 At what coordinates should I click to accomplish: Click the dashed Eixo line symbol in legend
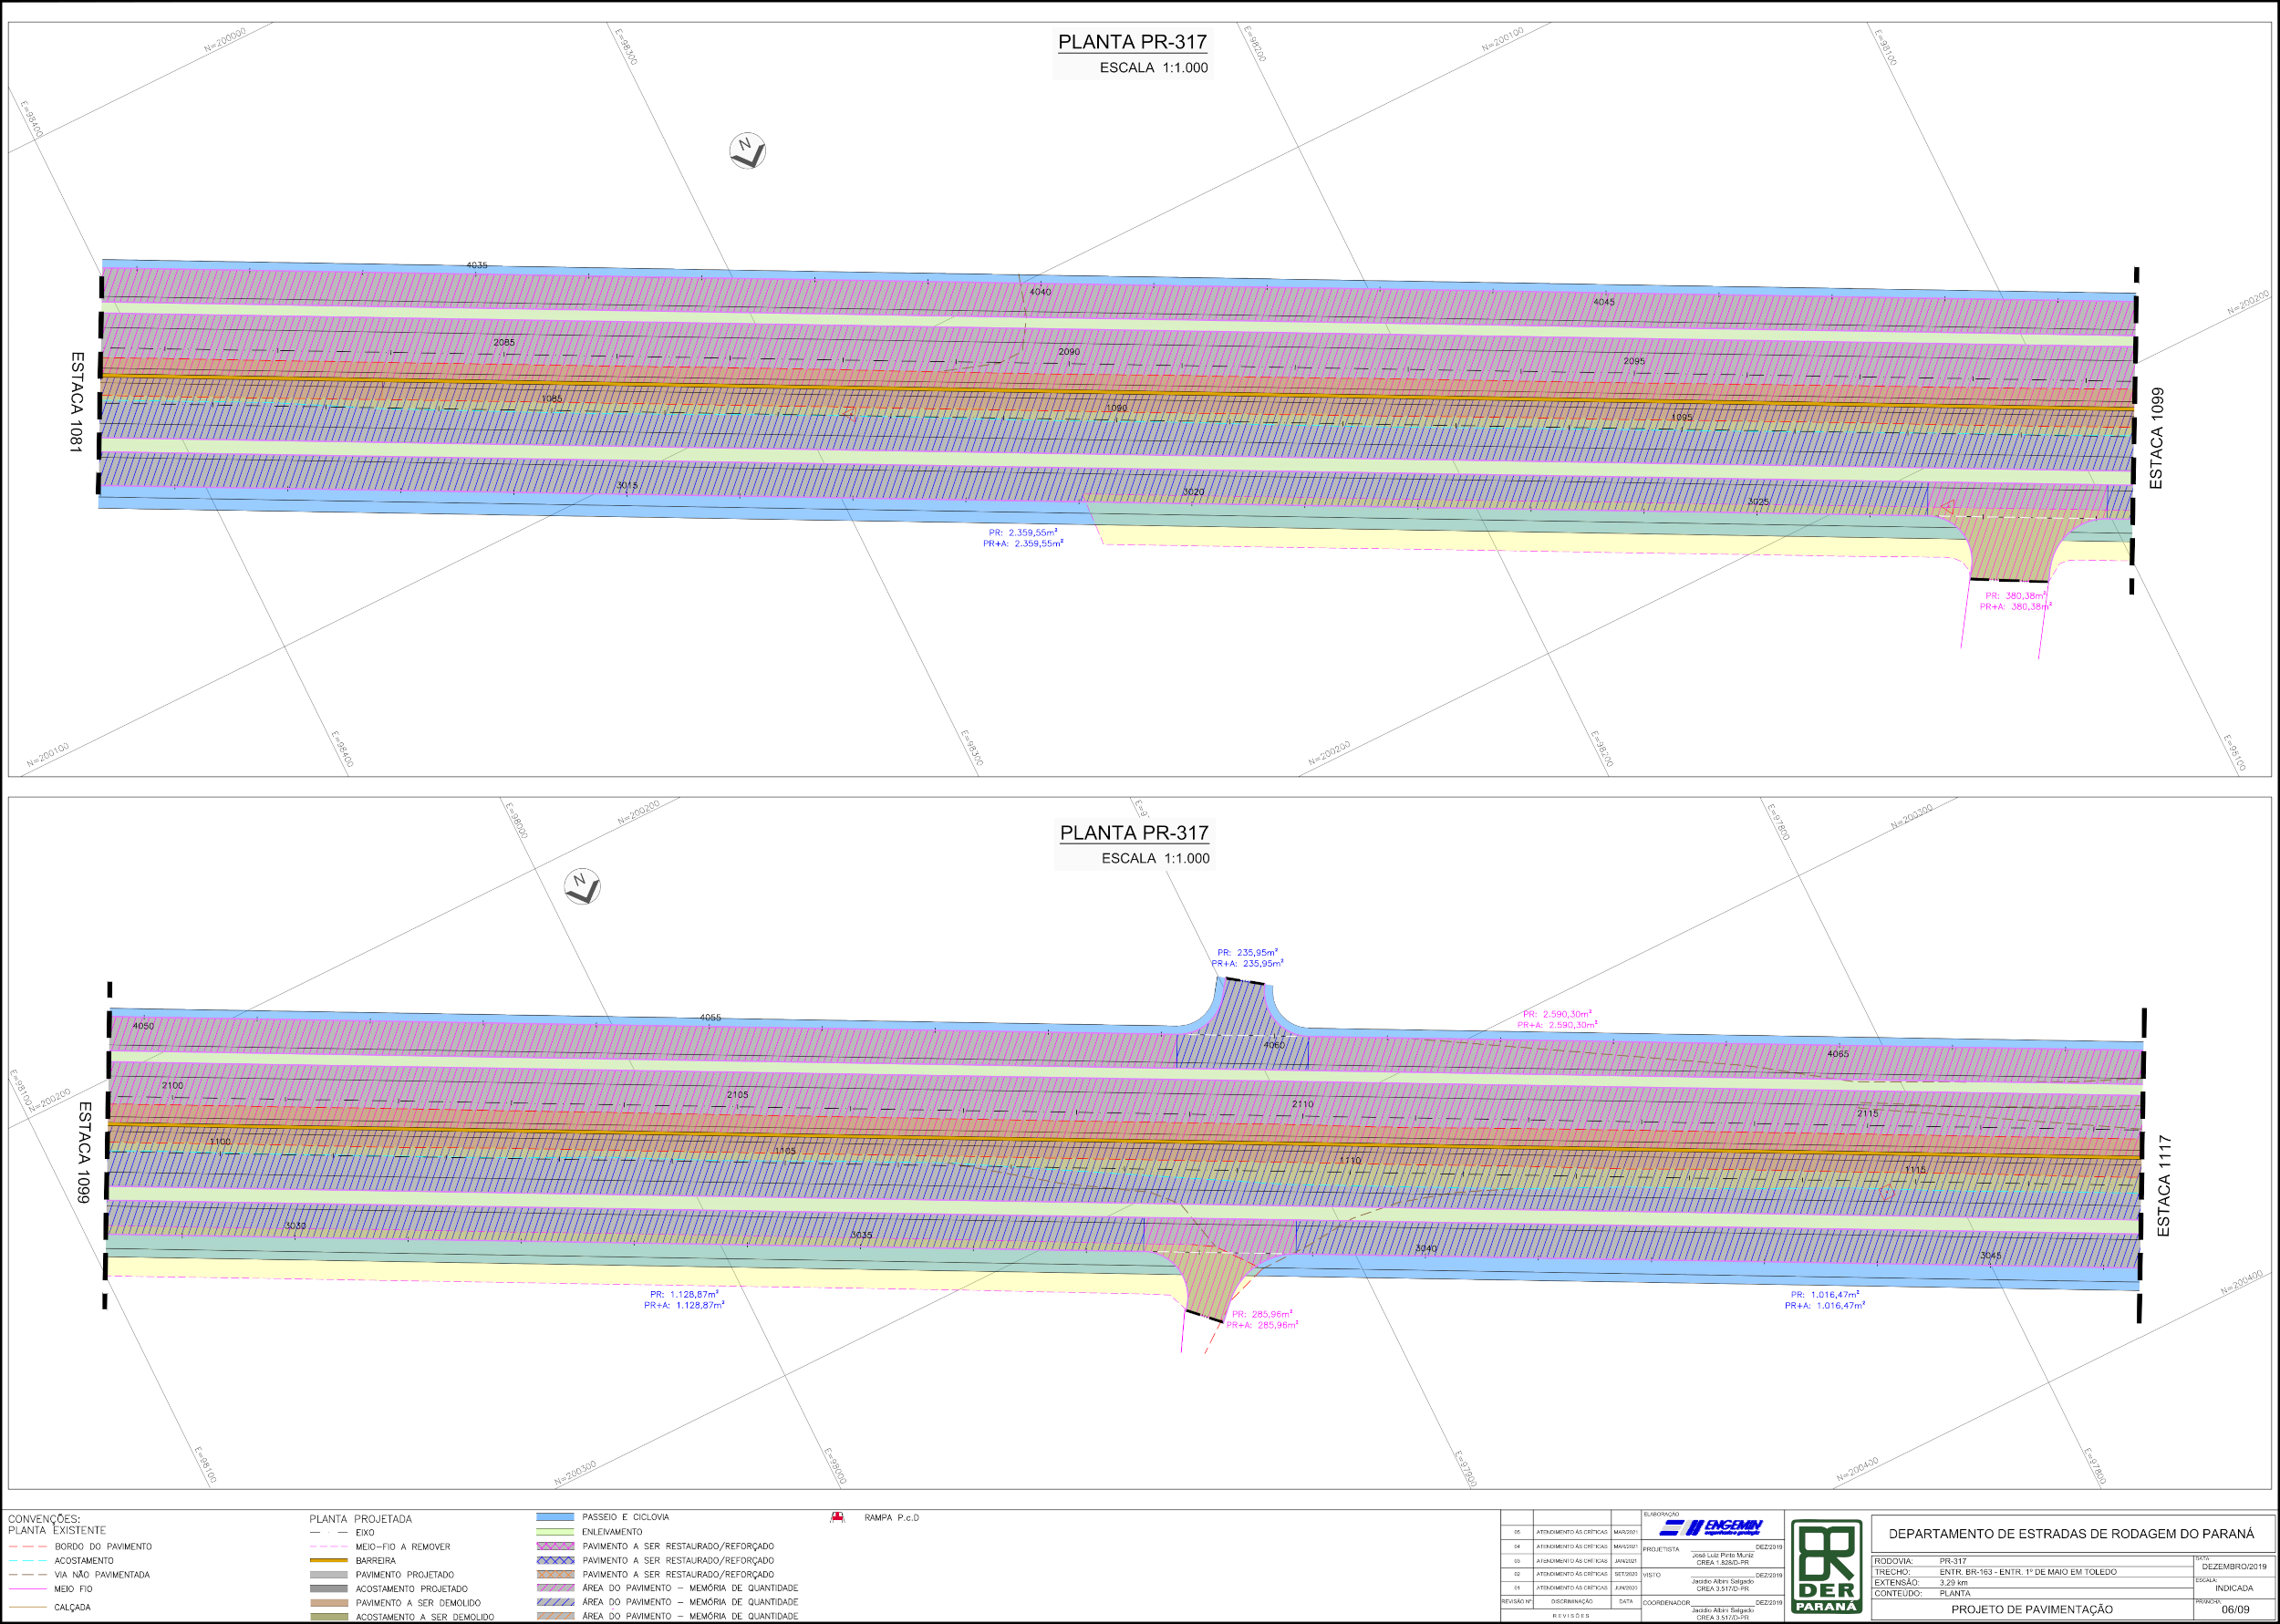[328, 1532]
